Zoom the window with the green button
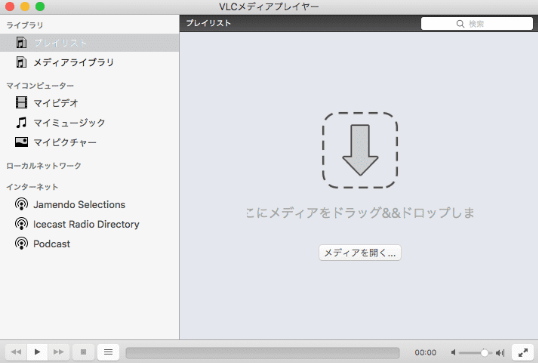This screenshot has height=363, width=538. pyautogui.click(x=40, y=6)
